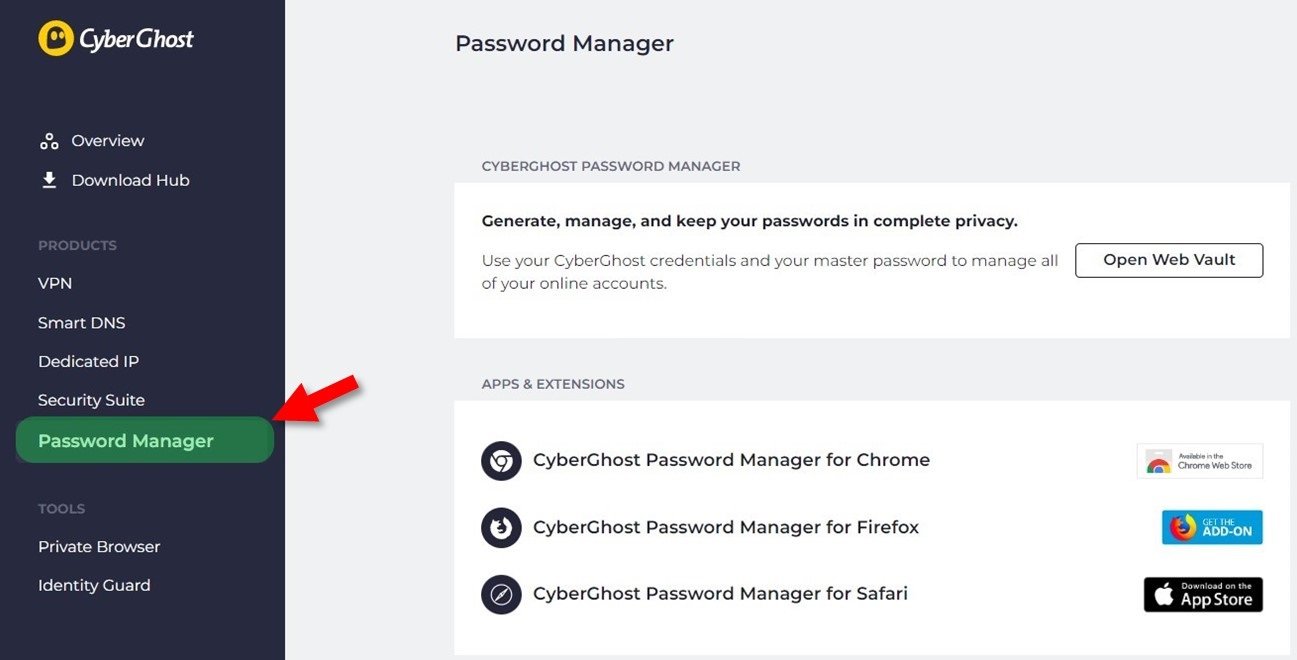Click the Firefox Get the Add-on badge

1212,527
